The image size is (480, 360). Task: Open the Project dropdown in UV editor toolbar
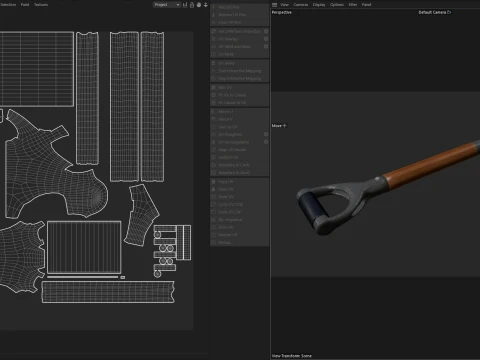(167, 5)
